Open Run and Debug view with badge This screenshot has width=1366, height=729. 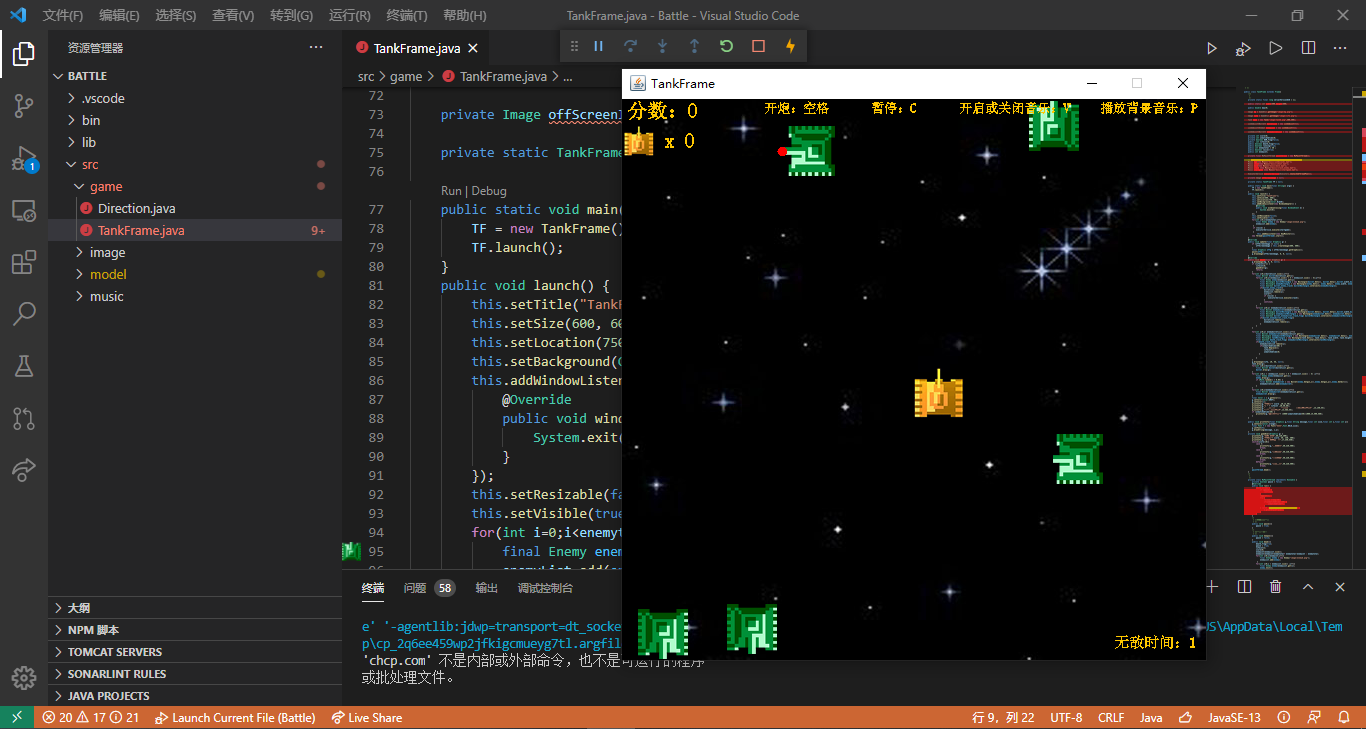click(24, 158)
